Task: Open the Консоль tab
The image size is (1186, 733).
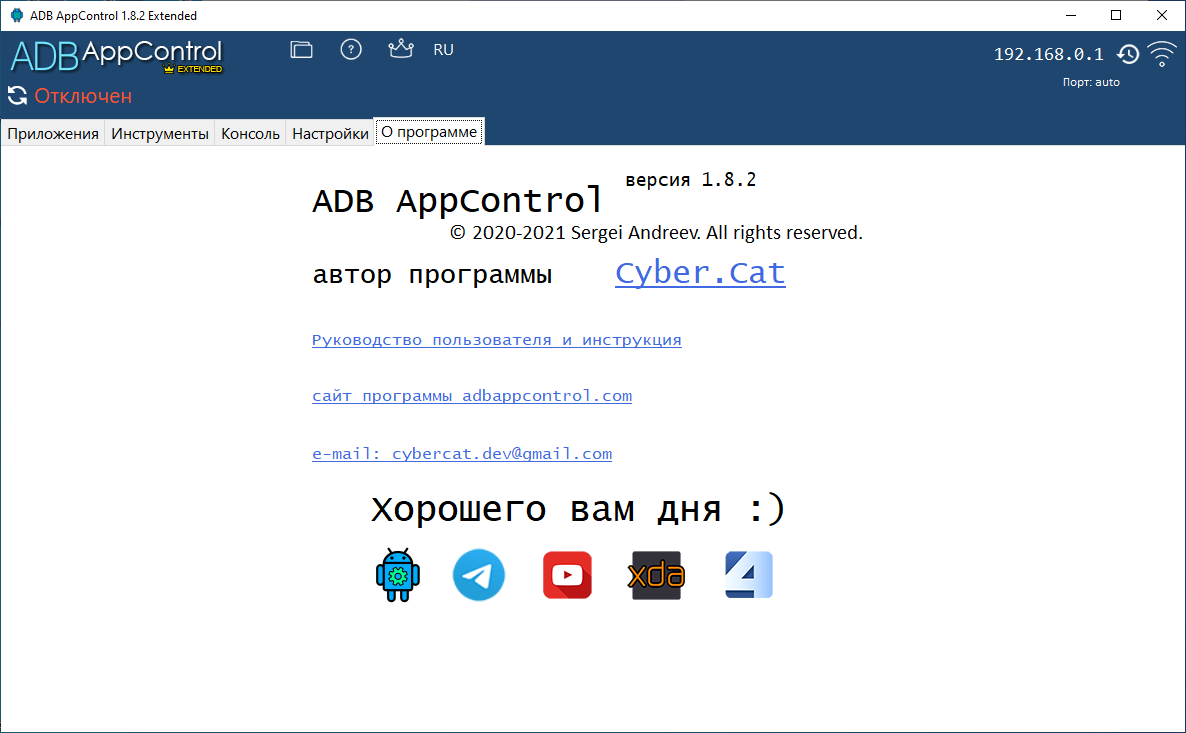Action: [250, 134]
